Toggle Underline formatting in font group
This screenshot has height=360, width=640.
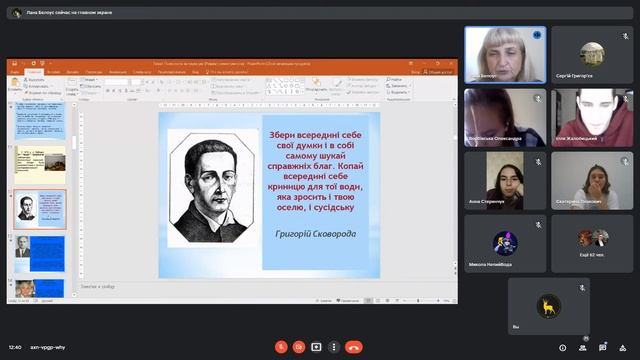(120, 91)
